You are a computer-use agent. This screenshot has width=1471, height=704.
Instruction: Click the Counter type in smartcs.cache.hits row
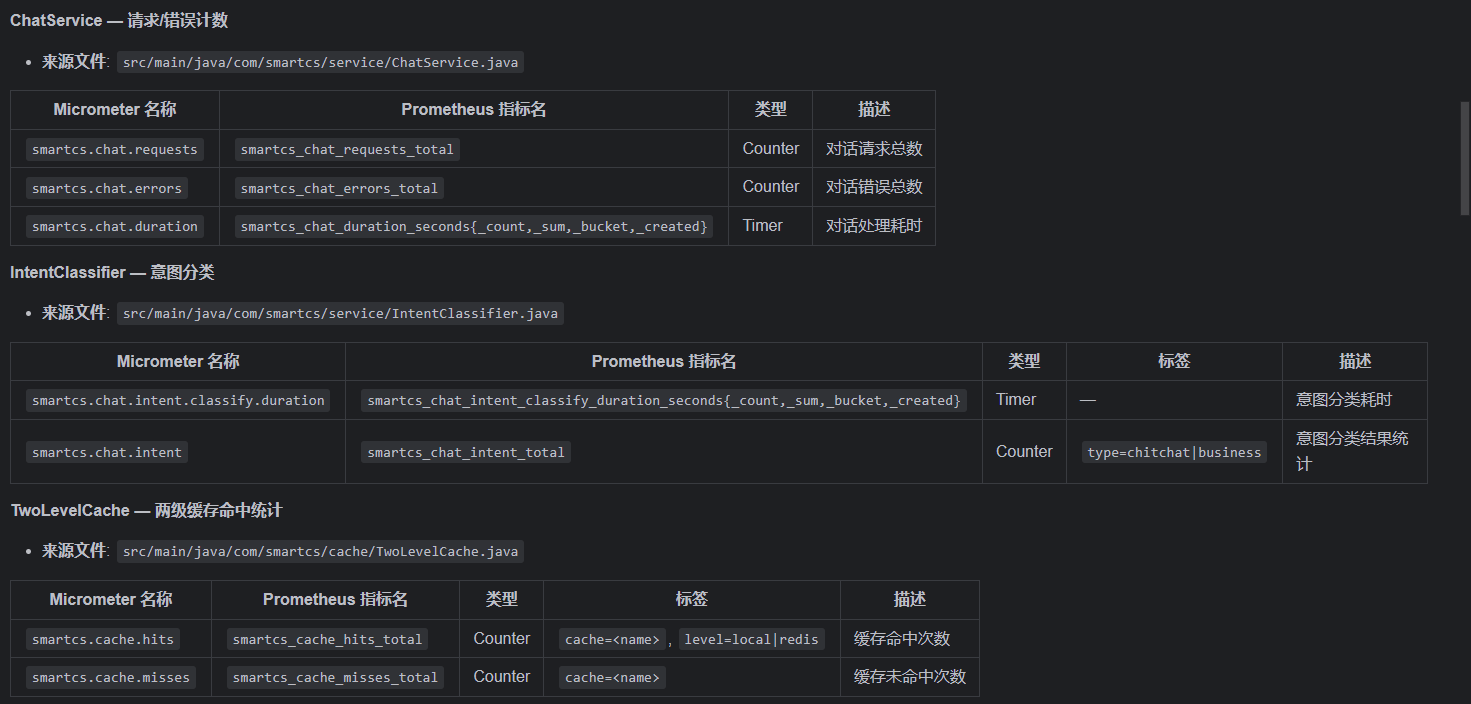click(x=502, y=639)
